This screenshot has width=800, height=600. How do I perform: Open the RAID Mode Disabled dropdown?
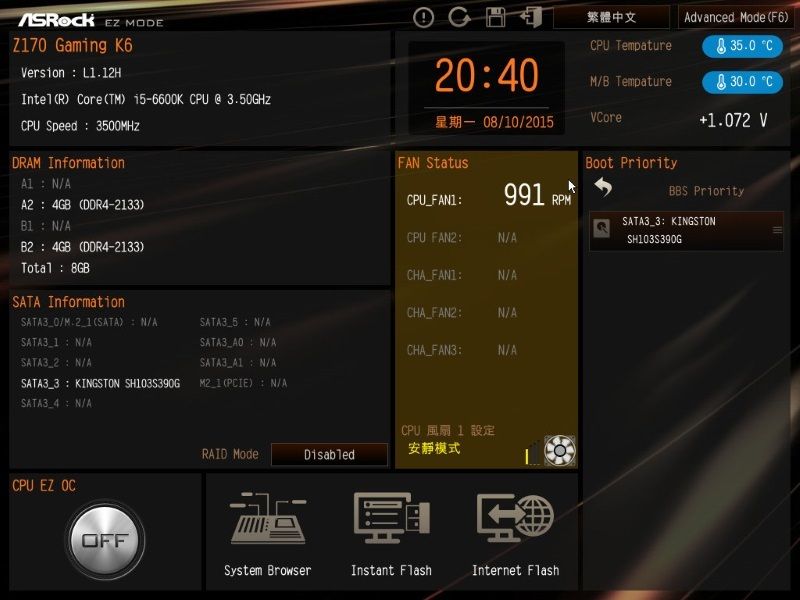tap(329, 455)
